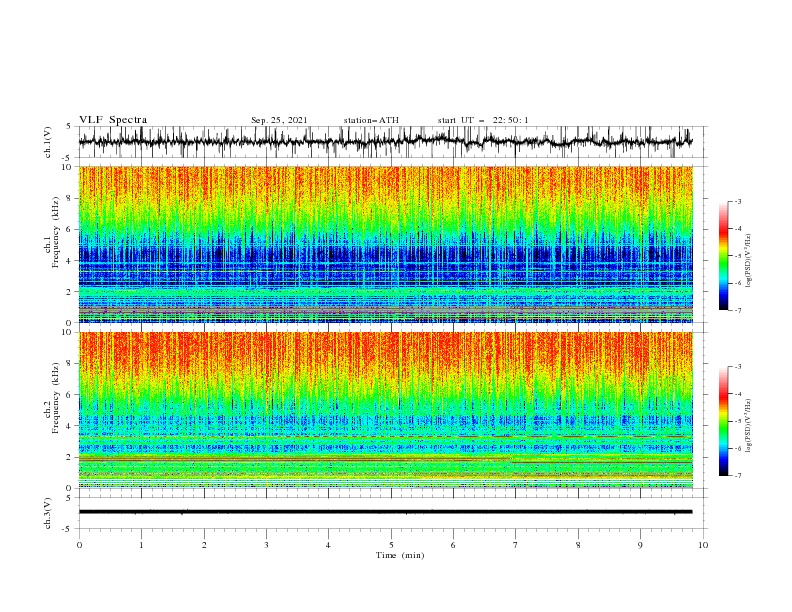This screenshot has height=612, width=792.
Task: Click the "VLF Spectra" plot title
Action: (x=113, y=120)
